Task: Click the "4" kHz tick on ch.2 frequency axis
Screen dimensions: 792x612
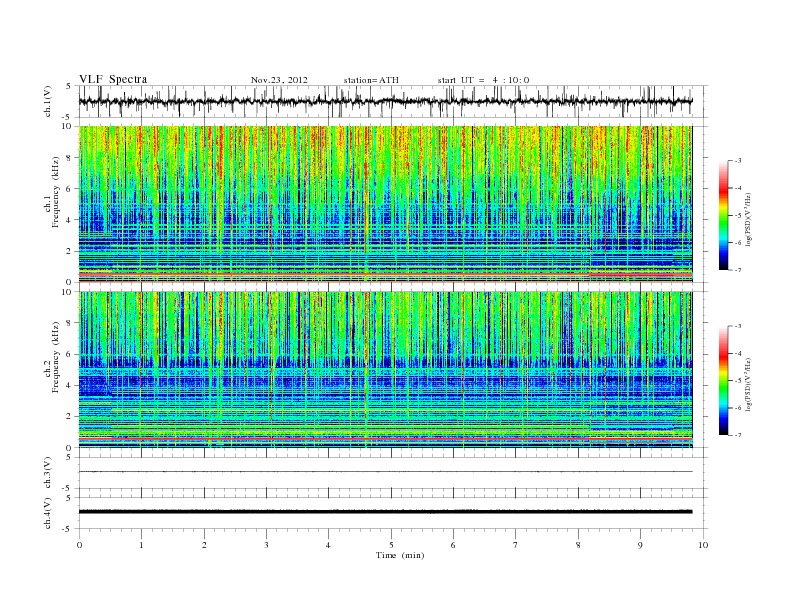Action: click(70, 385)
